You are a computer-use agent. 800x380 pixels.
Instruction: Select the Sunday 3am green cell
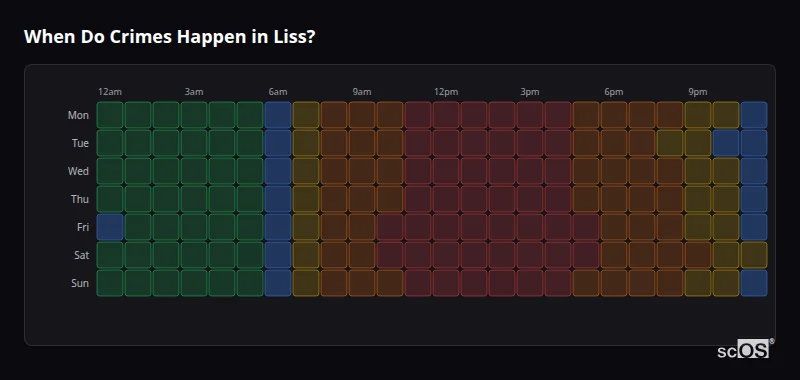coord(194,283)
